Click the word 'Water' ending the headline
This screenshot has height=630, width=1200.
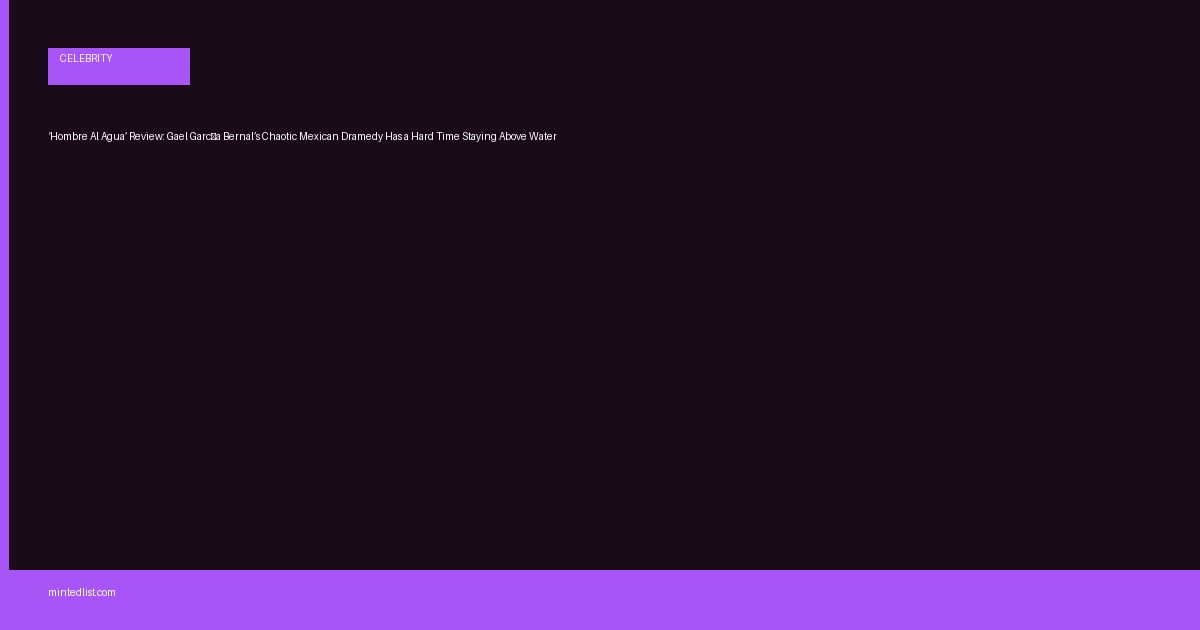(x=542, y=136)
